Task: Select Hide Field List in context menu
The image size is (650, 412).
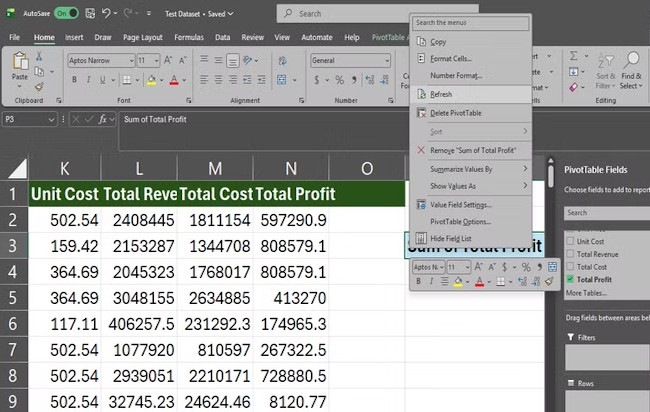Action: (473, 238)
